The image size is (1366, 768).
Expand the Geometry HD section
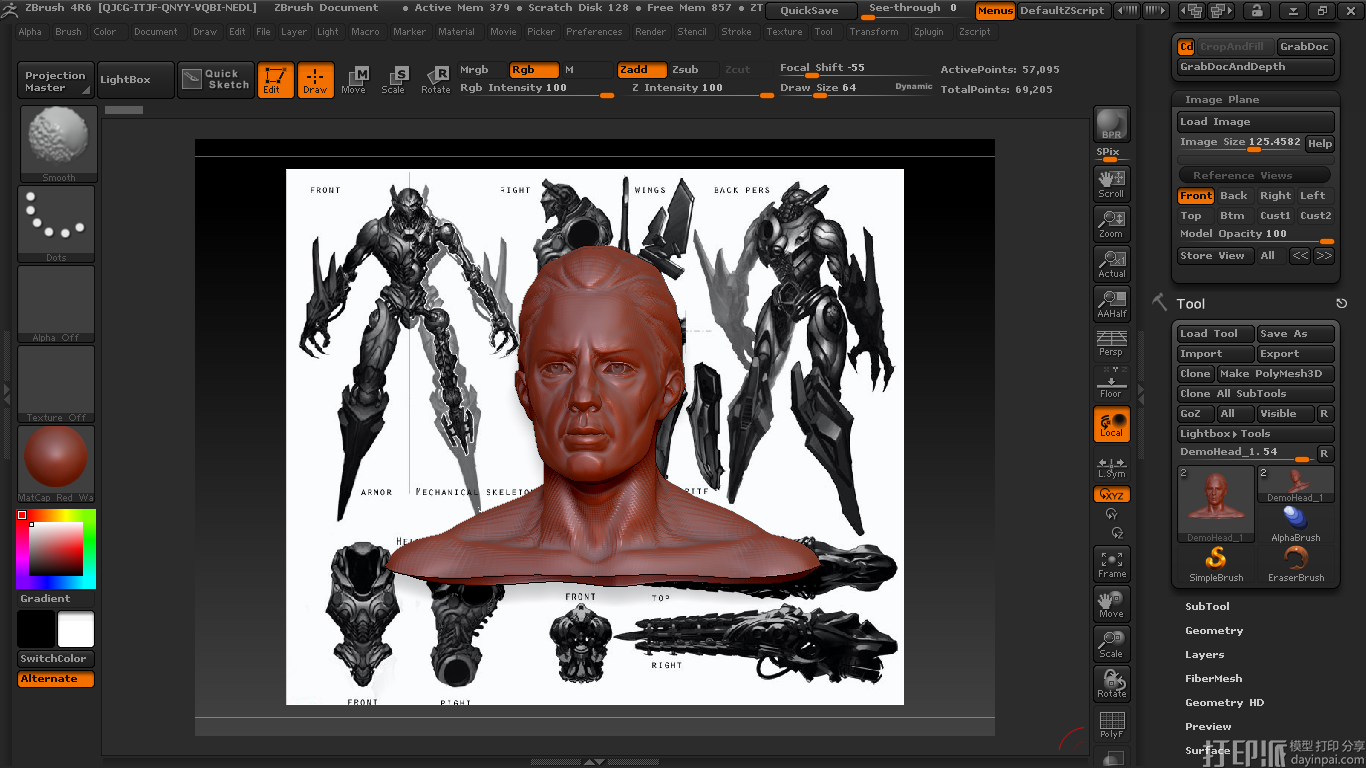coord(1224,703)
